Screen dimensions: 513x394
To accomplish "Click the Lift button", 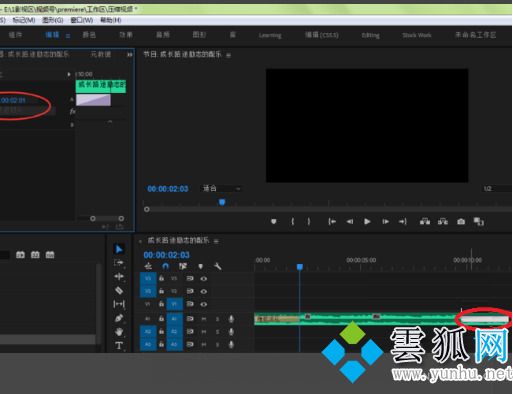I will (425, 221).
